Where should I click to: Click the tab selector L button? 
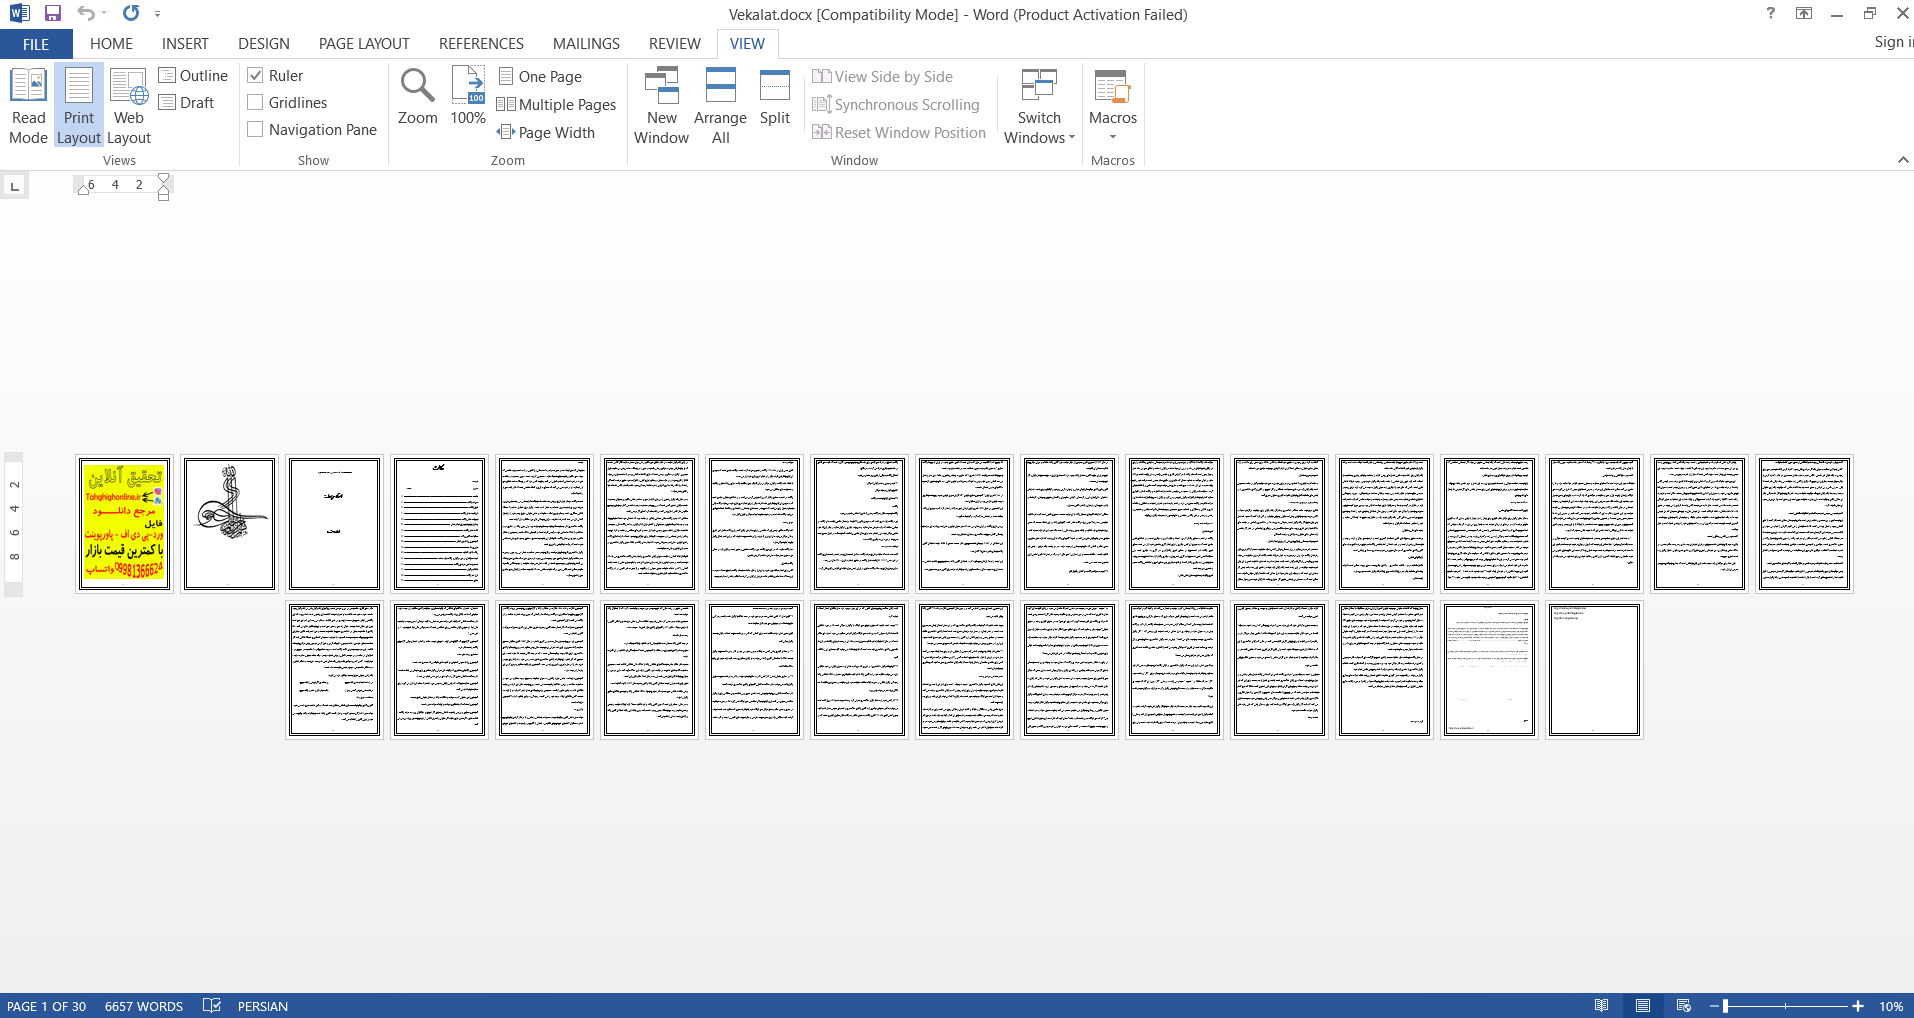click(14, 186)
